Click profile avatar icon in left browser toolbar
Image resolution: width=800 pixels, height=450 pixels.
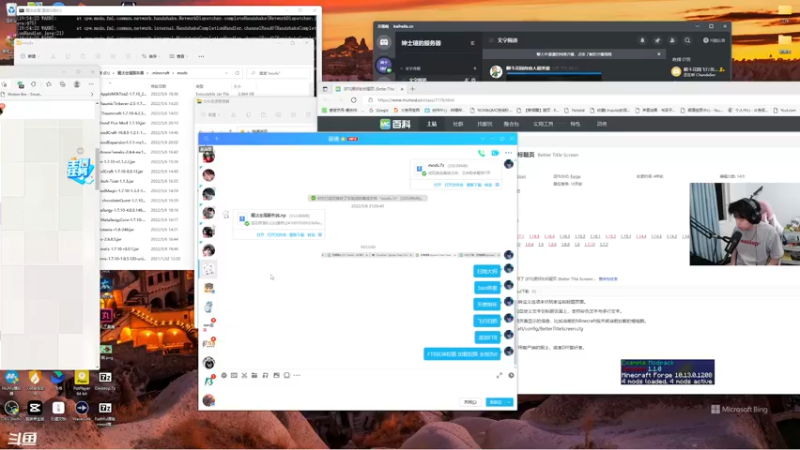77,84
